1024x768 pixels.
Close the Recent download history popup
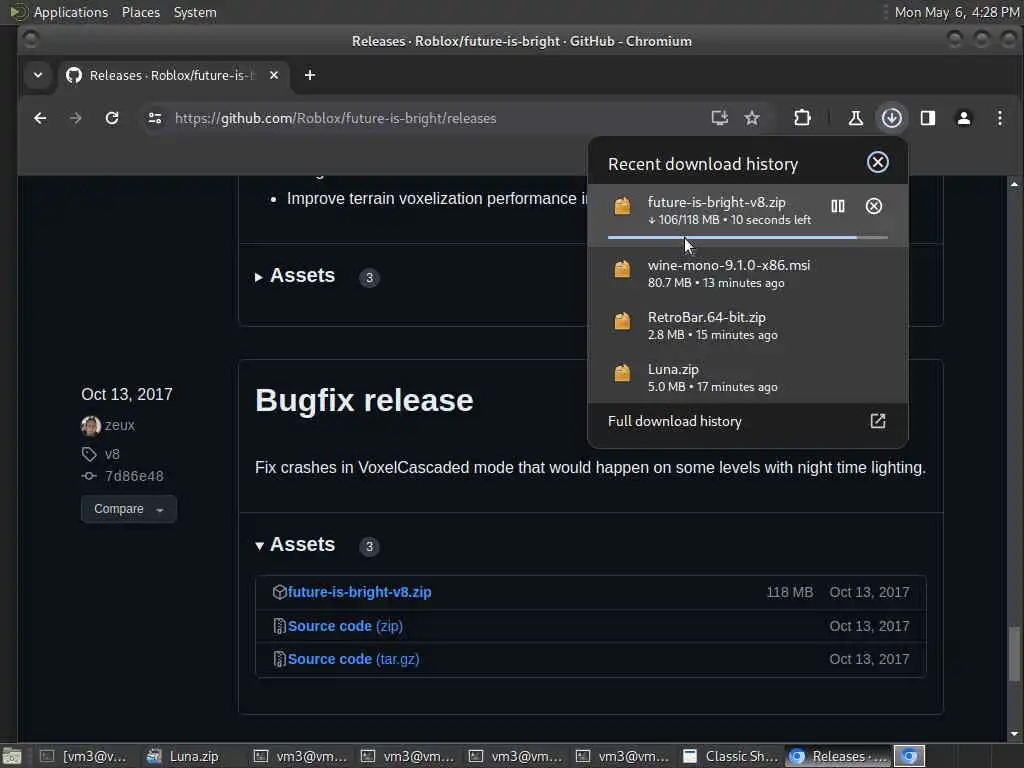[877, 162]
